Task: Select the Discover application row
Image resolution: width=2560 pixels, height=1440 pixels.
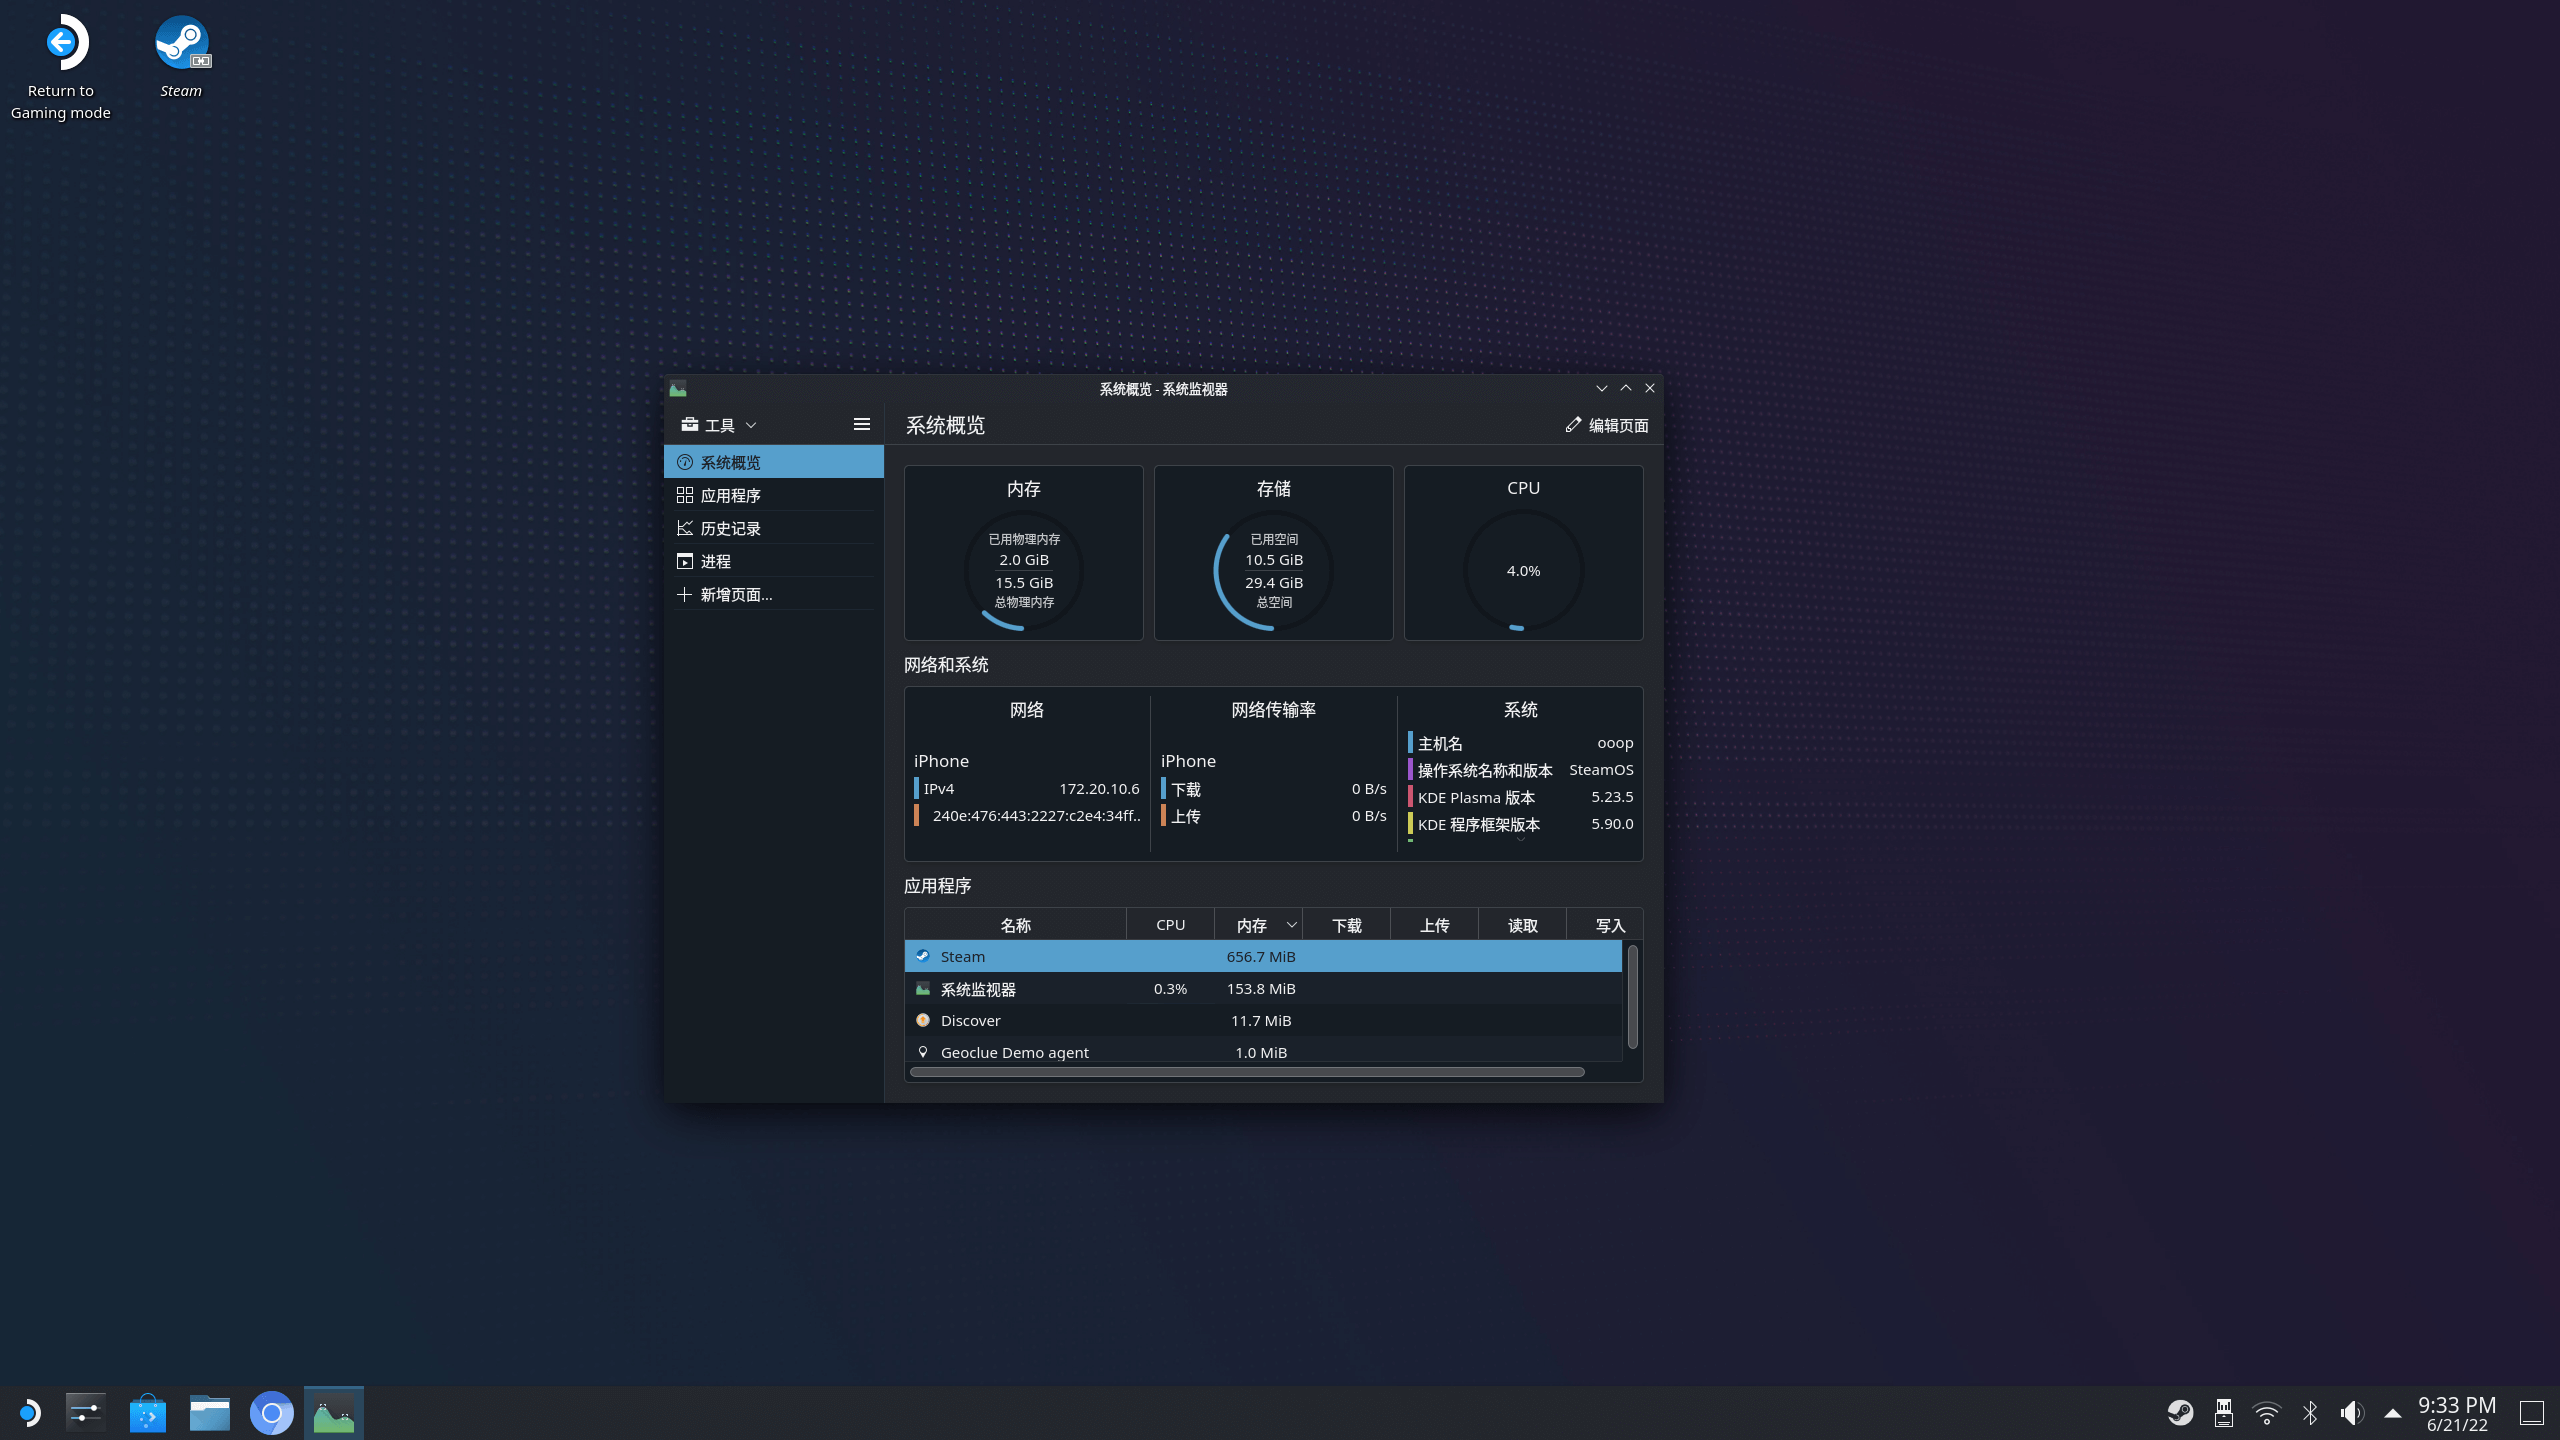Action: (970, 1020)
